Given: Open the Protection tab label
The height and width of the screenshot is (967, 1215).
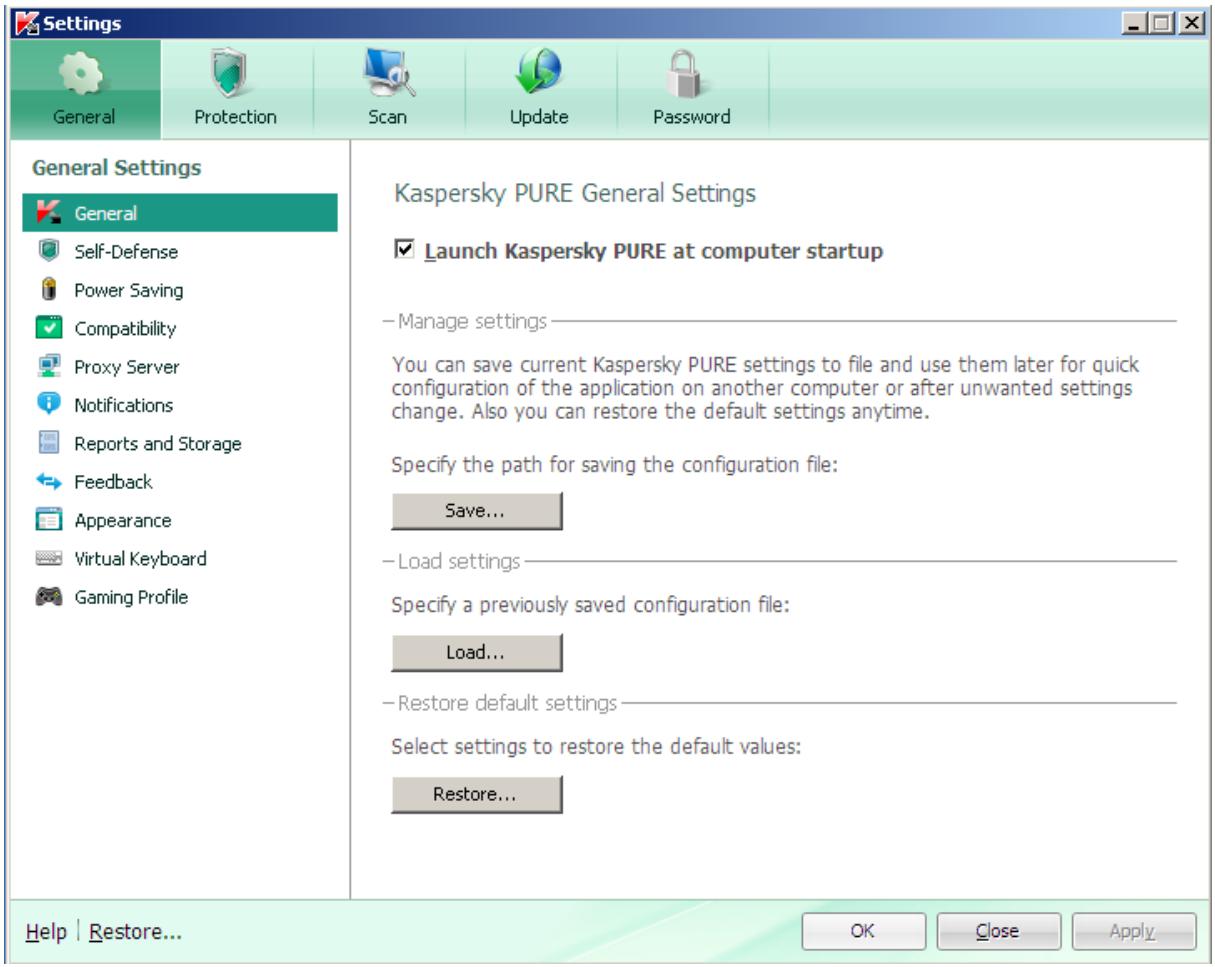Looking at the screenshot, I should [233, 117].
